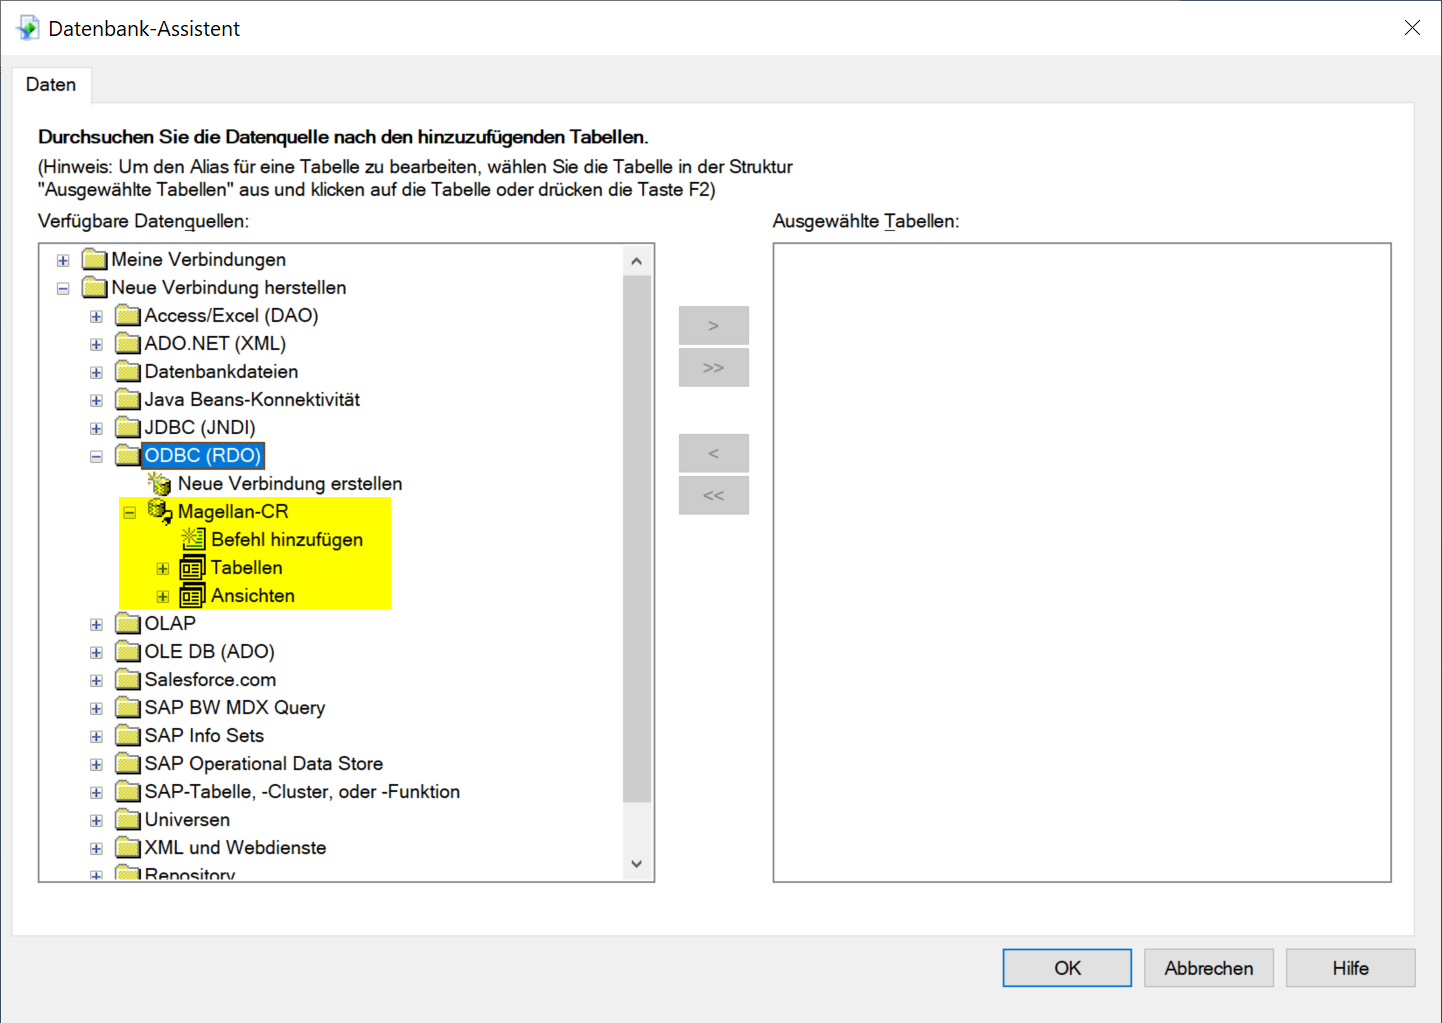Collapse the Neue Verbindung herstellen node
The width and height of the screenshot is (1442, 1023).
(x=63, y=289)
